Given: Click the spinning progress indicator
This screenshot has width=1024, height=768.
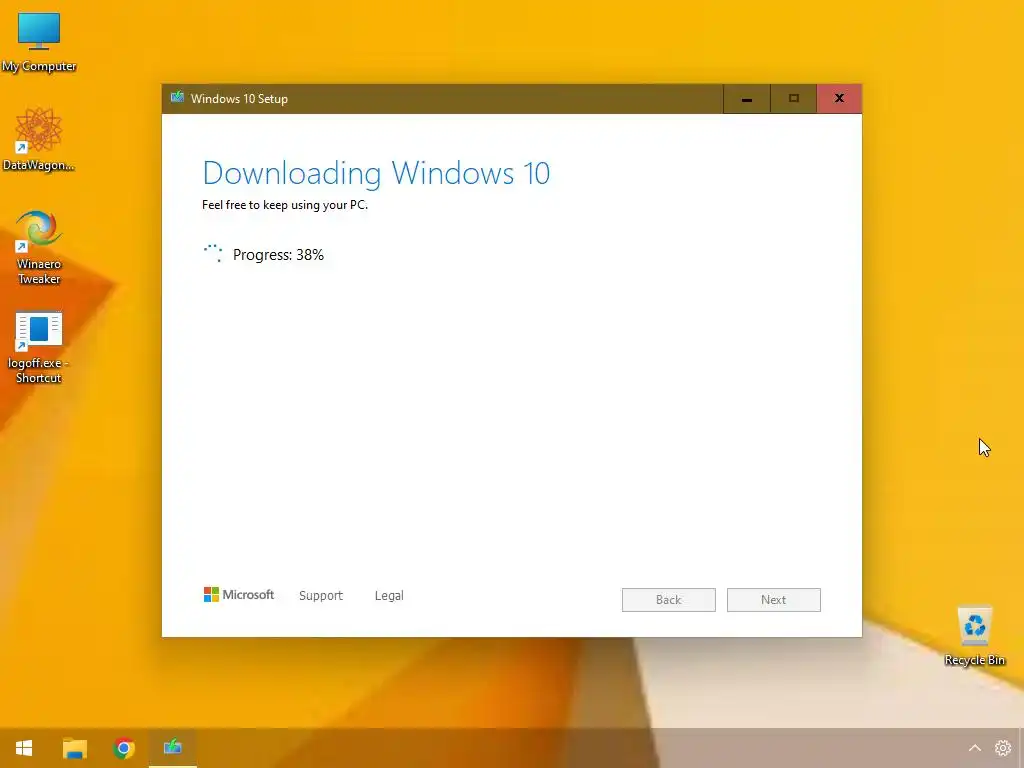Looking at the screenshot, I should click(213, 253).
